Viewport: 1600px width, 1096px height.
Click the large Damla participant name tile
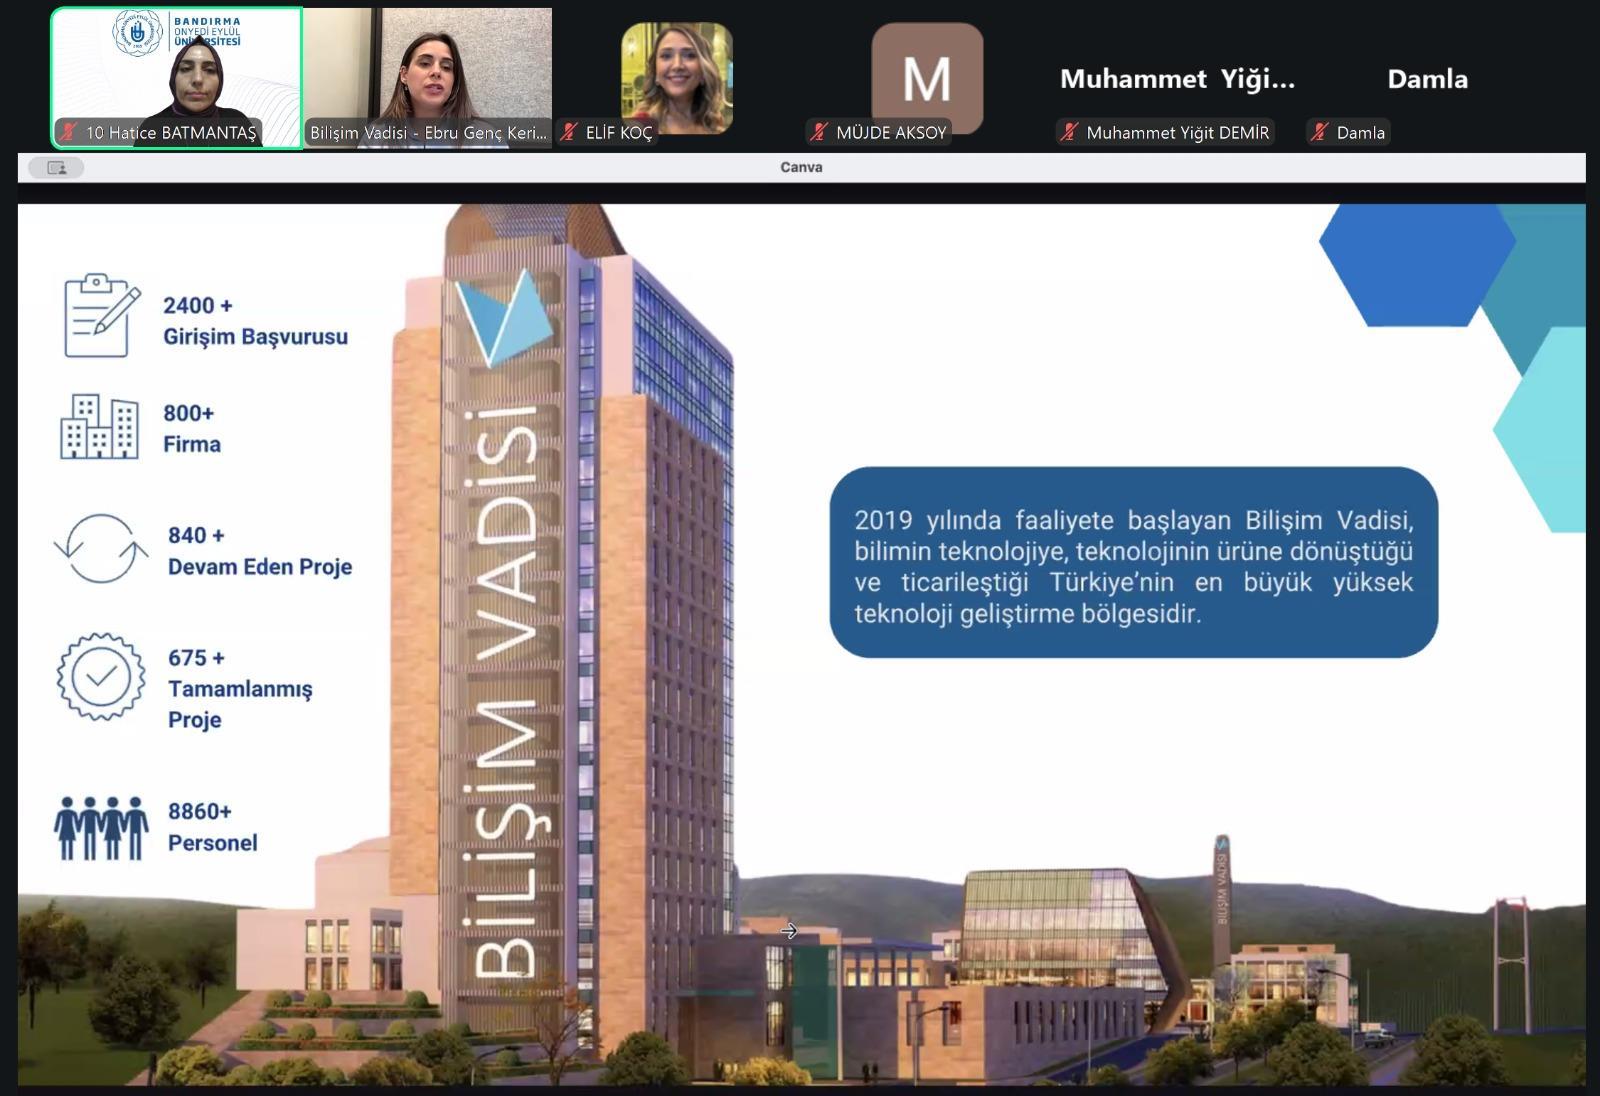pyautogui.click(x=1427, y=79)
